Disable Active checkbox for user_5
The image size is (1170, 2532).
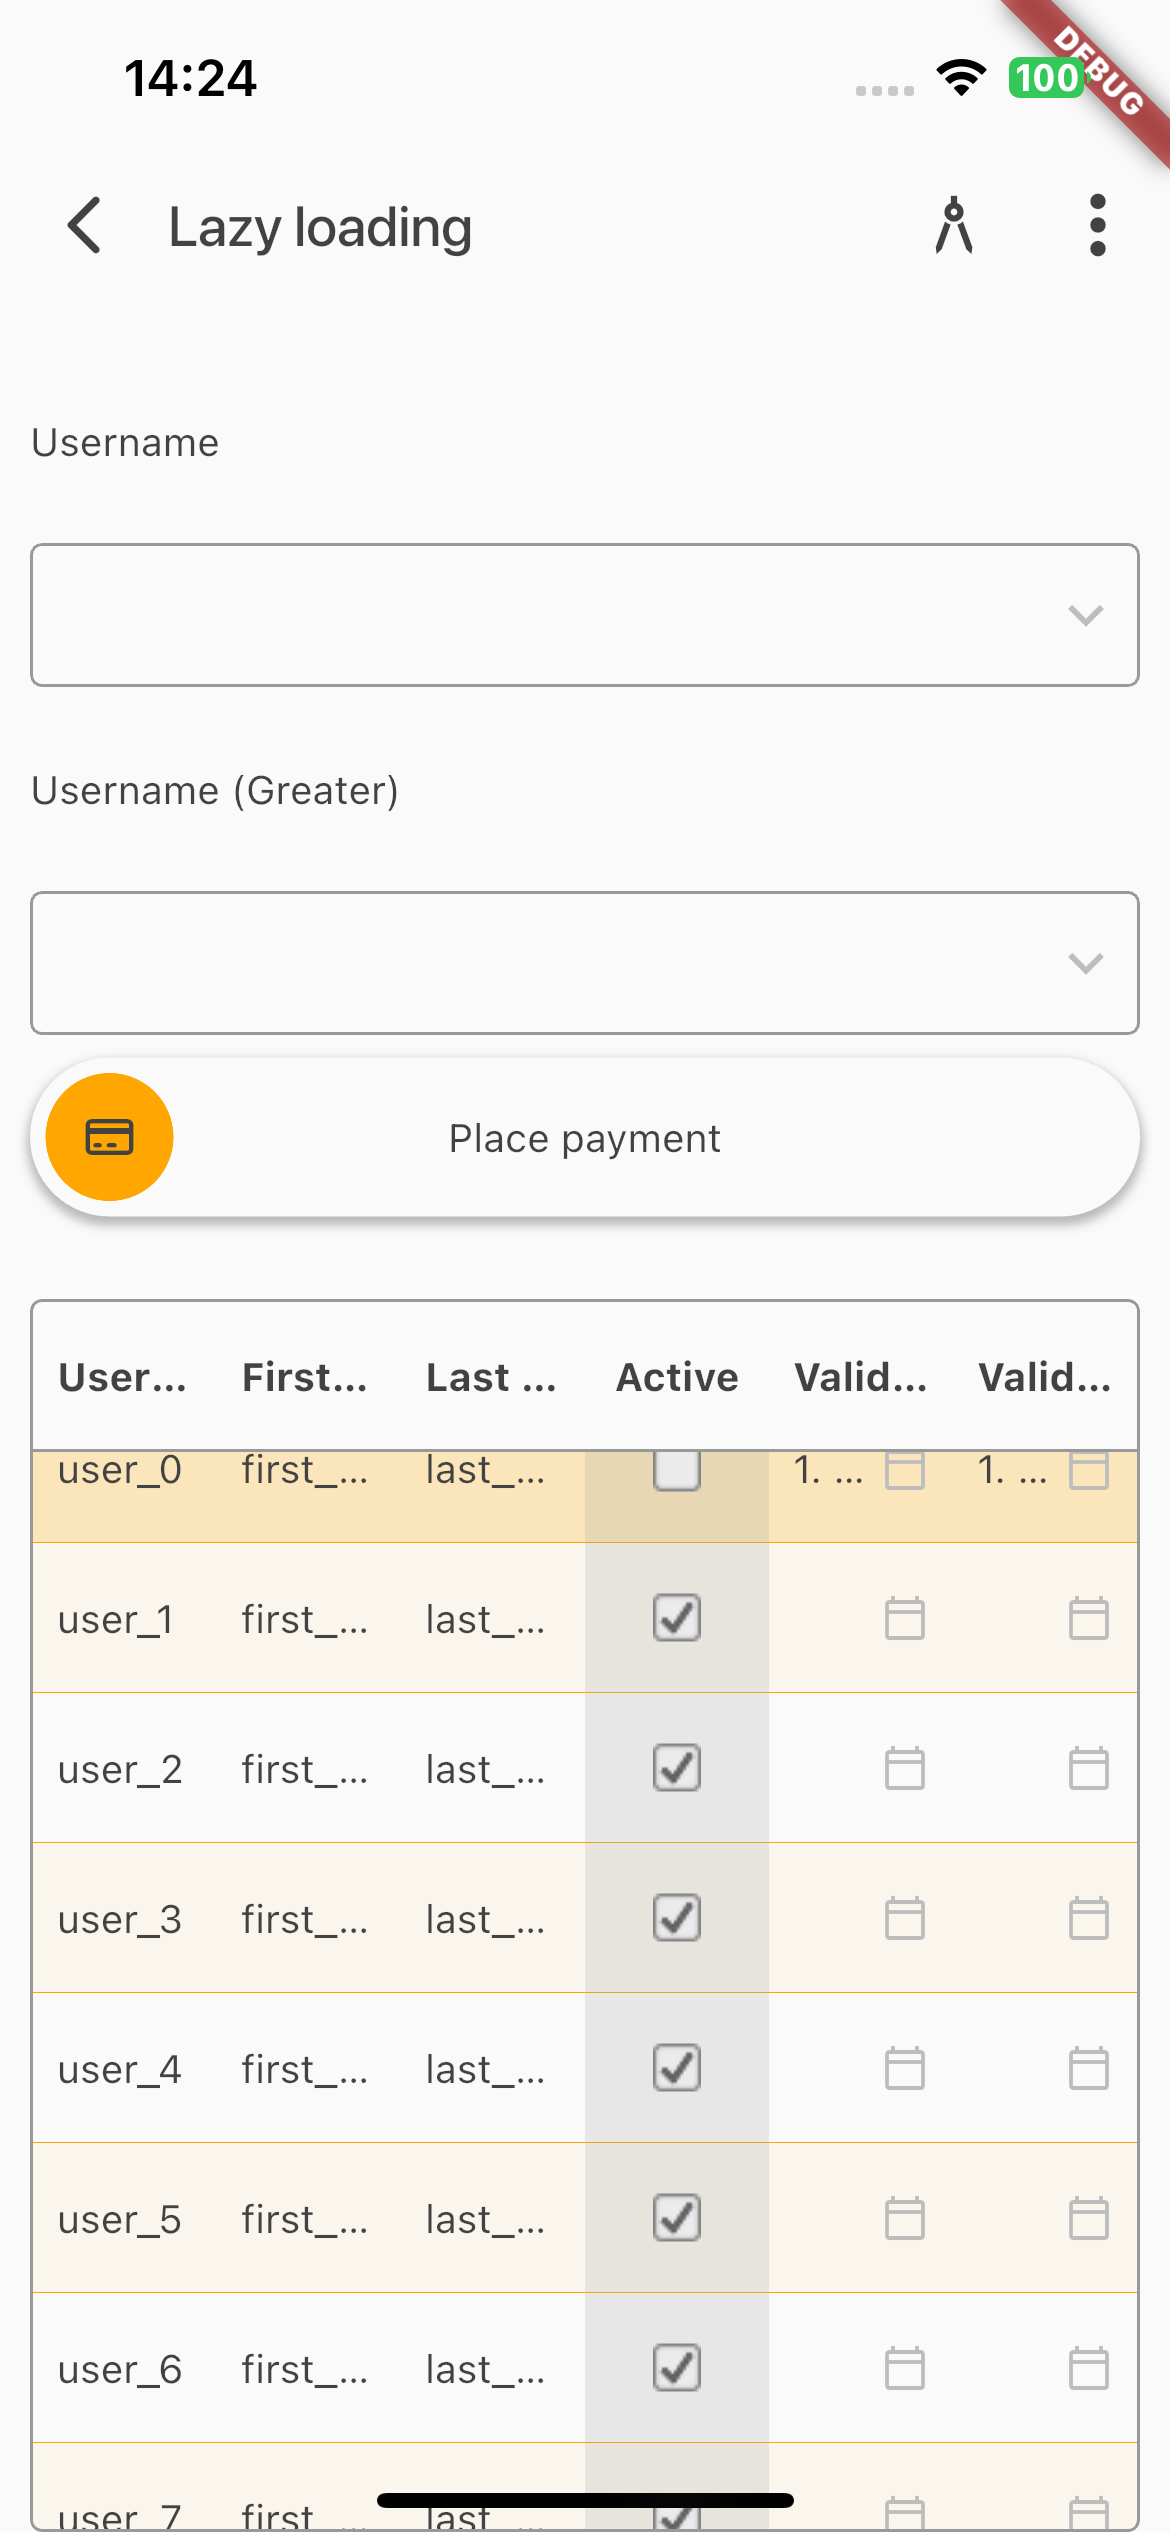click(x=677, y=2218)
